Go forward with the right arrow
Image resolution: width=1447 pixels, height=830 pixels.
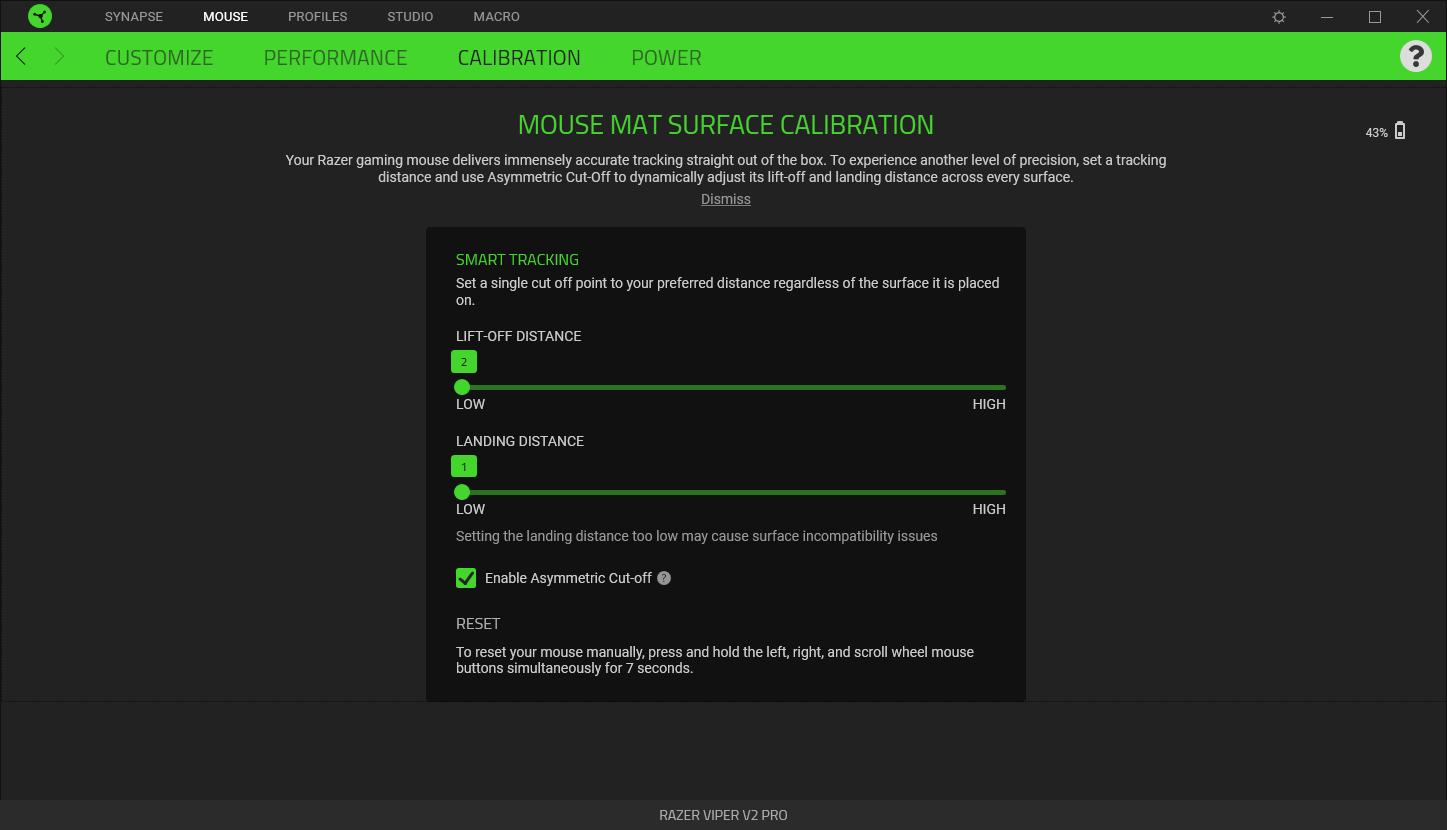point(59,56)
